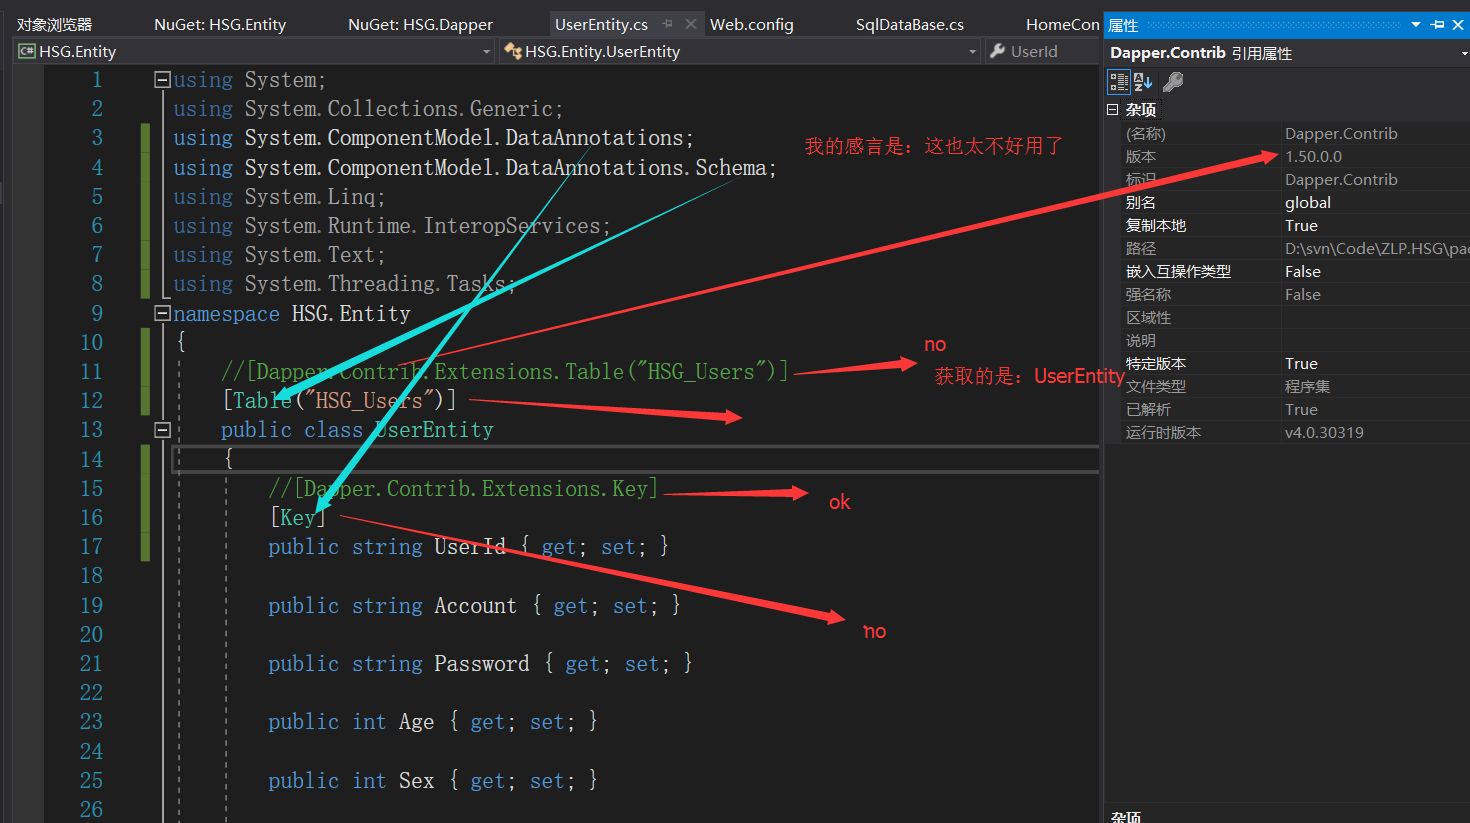The width and height of the screenshot is (1470, 823).
Task: Select the 强名称 property row label
Action: coord(1148,294)
